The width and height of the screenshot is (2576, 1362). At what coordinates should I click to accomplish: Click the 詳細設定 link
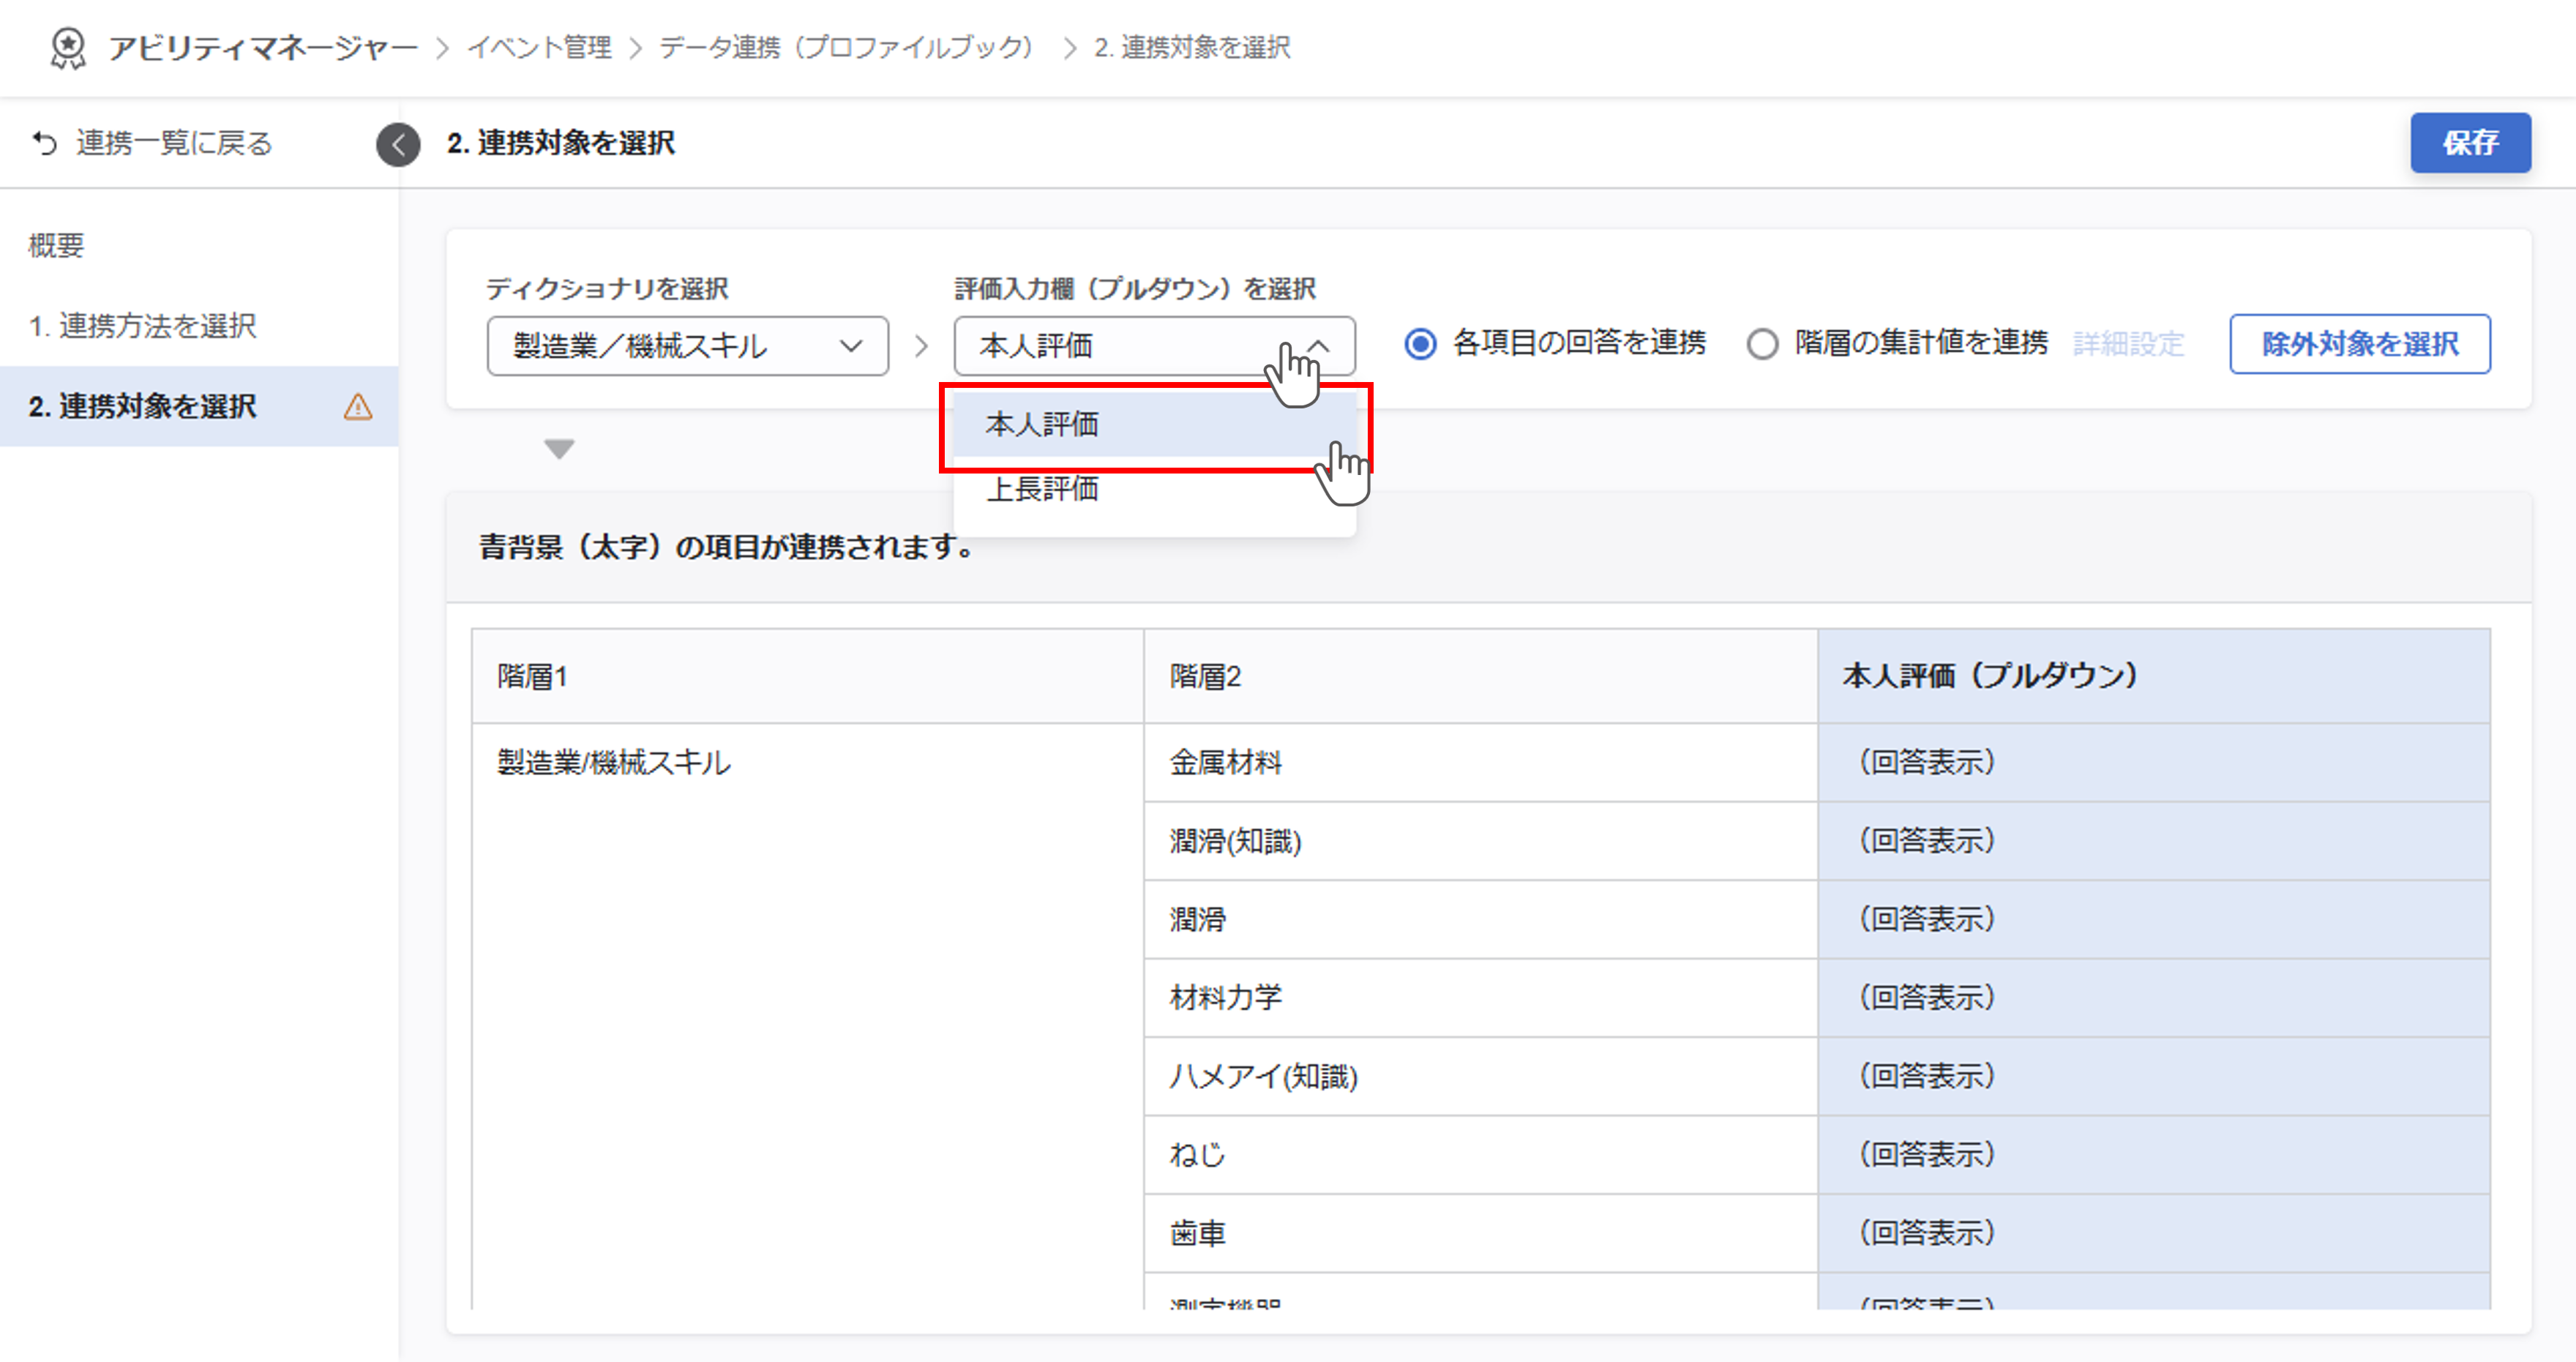2128,344
